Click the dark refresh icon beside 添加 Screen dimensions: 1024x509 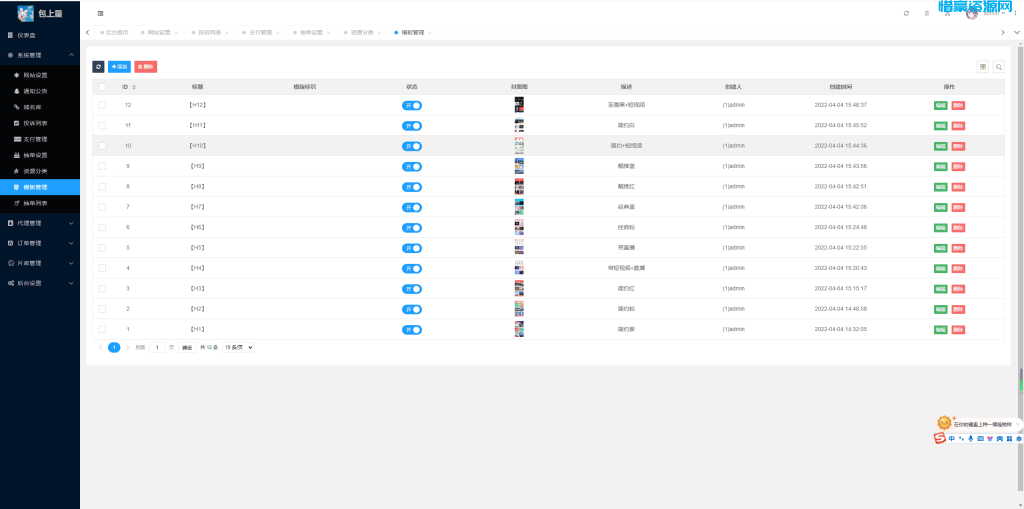[x=98, y=67]
